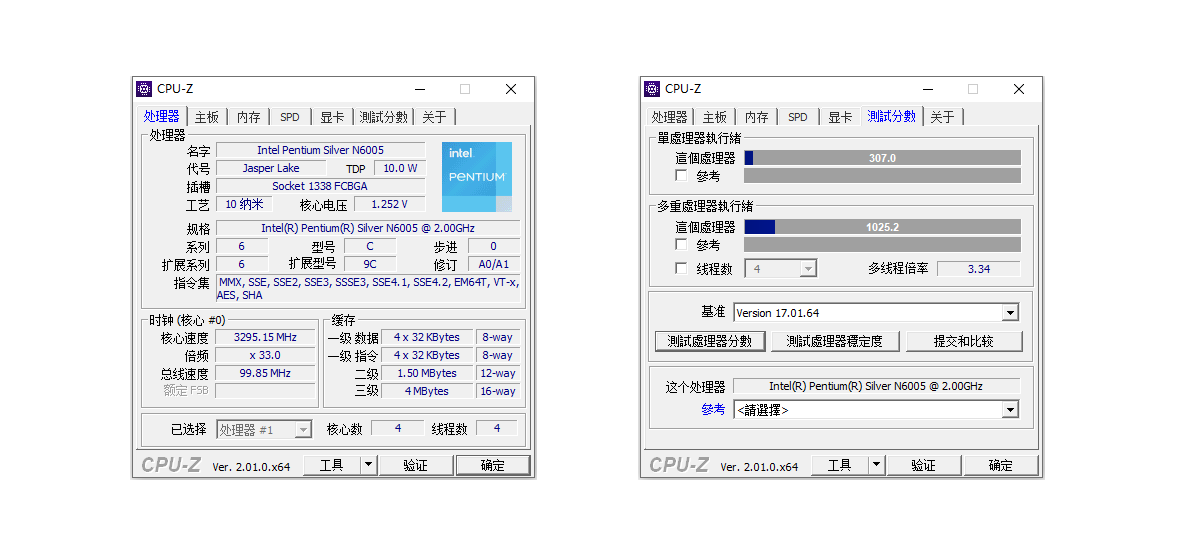The width and height of the screenshot is (1179, 543).
Task: Click the 核心速度 3295.15 MHz value
Action: 265,337
